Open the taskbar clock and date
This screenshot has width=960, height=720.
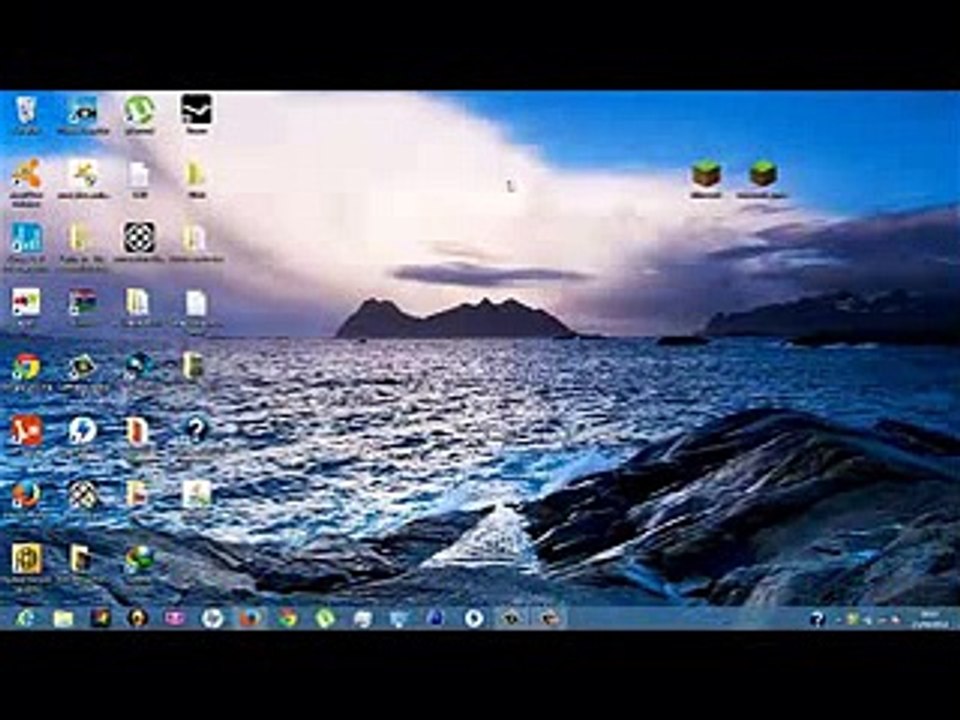click(x=930, y=618)
